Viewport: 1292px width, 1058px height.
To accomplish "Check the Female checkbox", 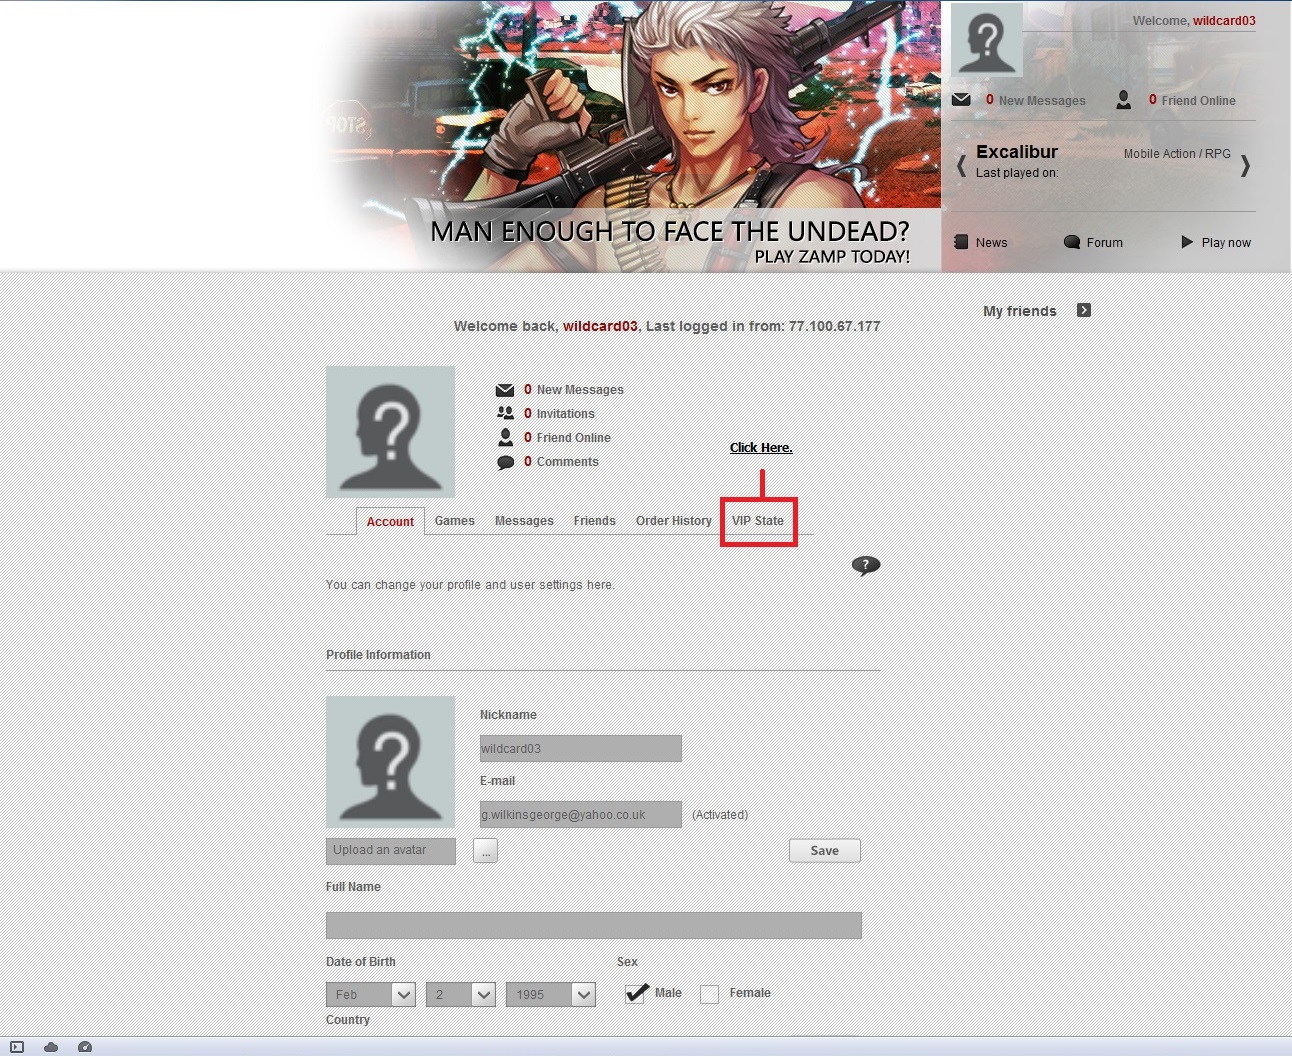I will 709,994.
